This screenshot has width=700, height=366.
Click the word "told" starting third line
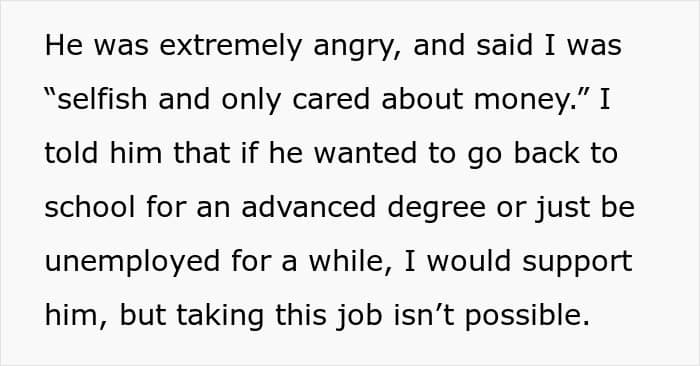coord(71,153)
